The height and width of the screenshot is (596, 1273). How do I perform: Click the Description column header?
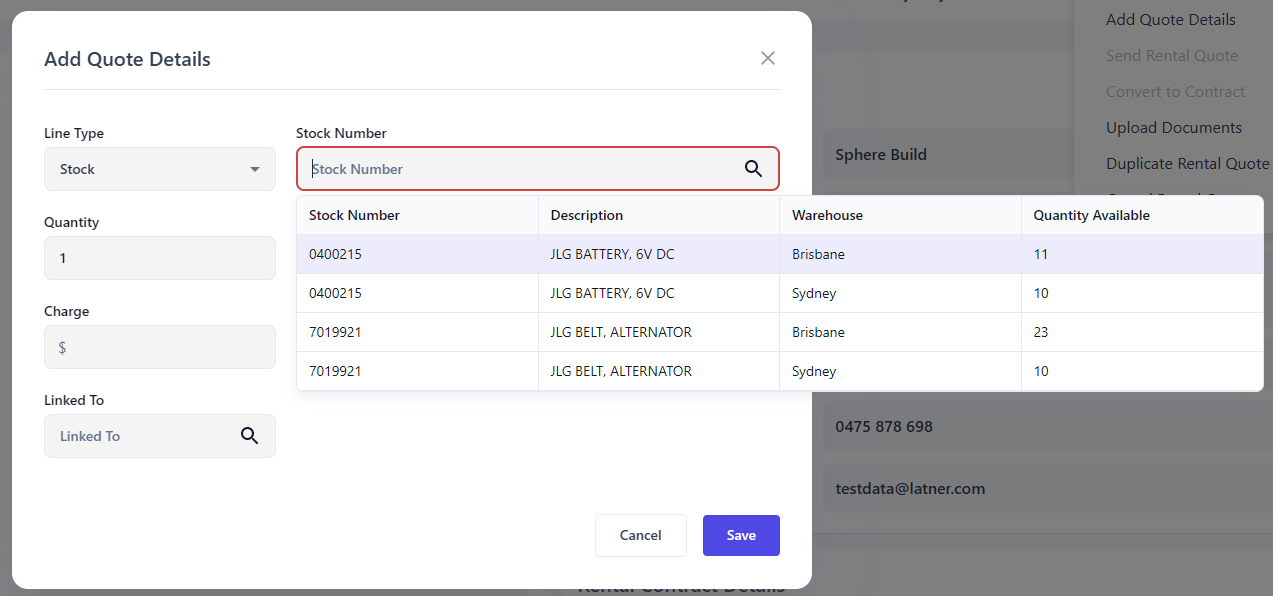pyautogui.click(x=586, y=215)
